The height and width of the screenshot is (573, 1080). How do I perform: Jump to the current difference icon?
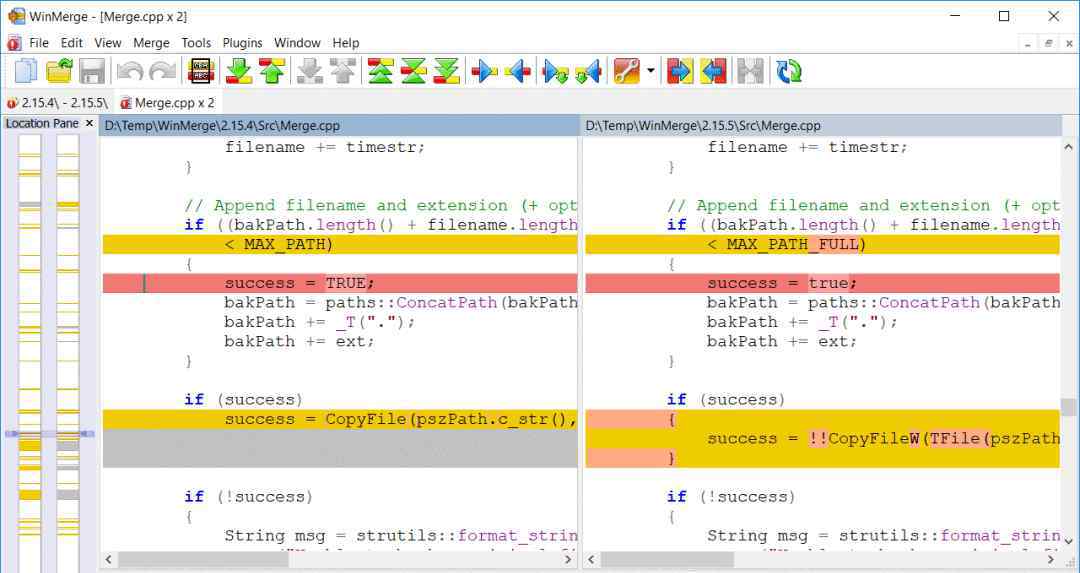(413, 72)
